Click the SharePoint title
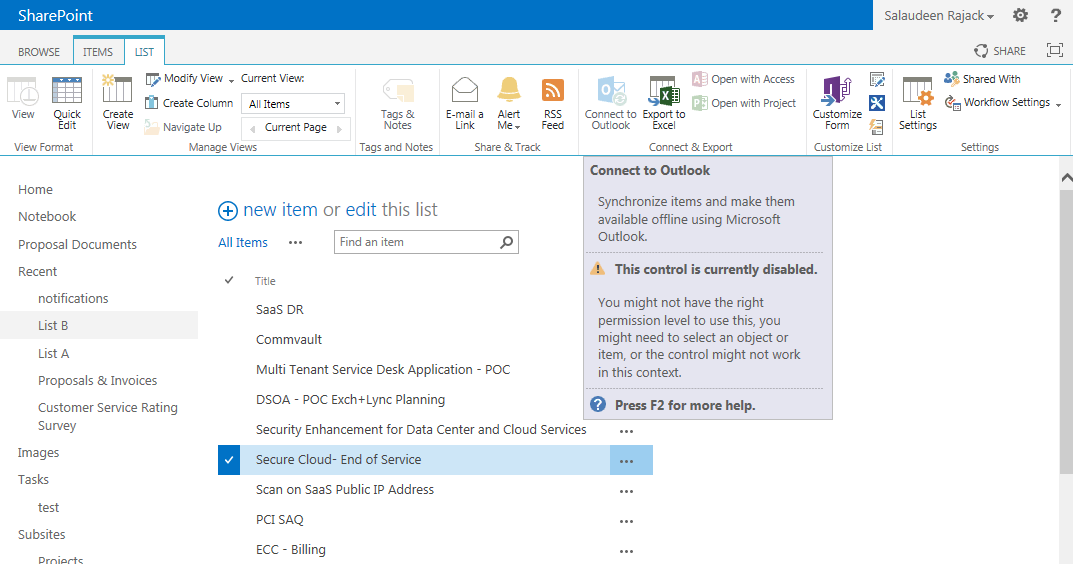Viewport: 1073px width, 564px height. coord(55,15)
